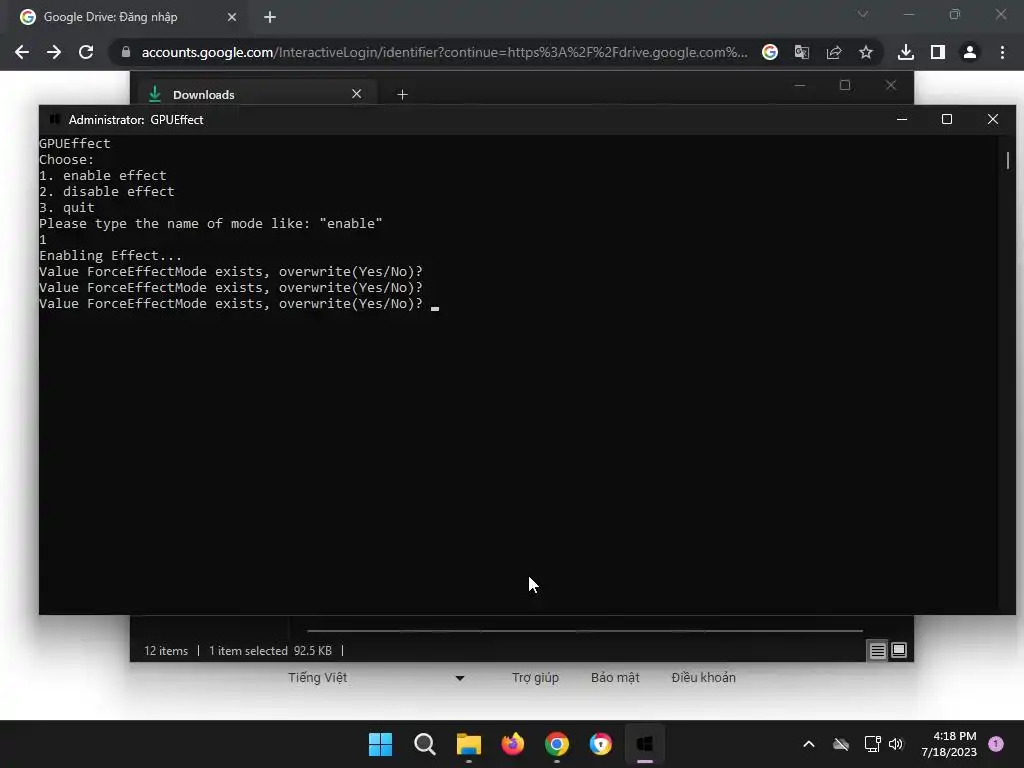Bookmark this page with the star
Screen dimensions: 1024x768
point(866,52)
